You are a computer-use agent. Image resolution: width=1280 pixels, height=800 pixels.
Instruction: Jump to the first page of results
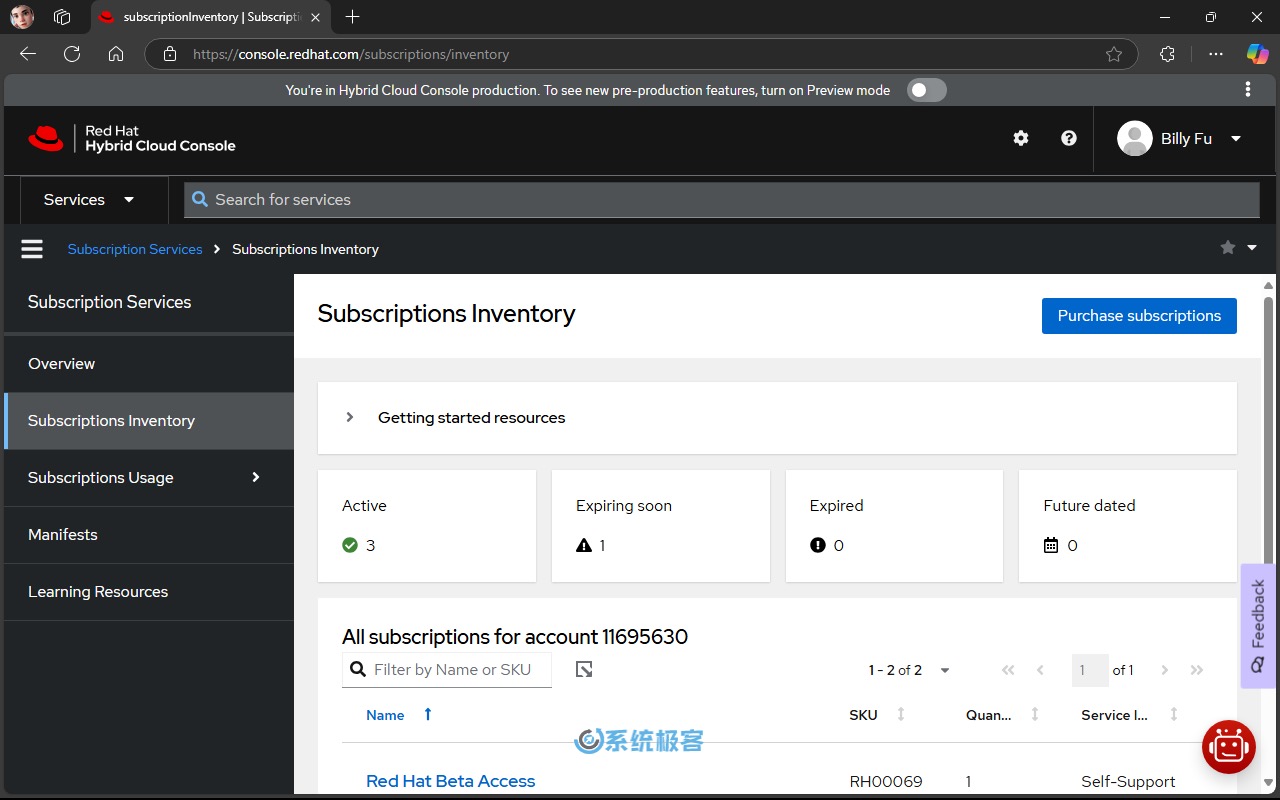click(1008, 670)
